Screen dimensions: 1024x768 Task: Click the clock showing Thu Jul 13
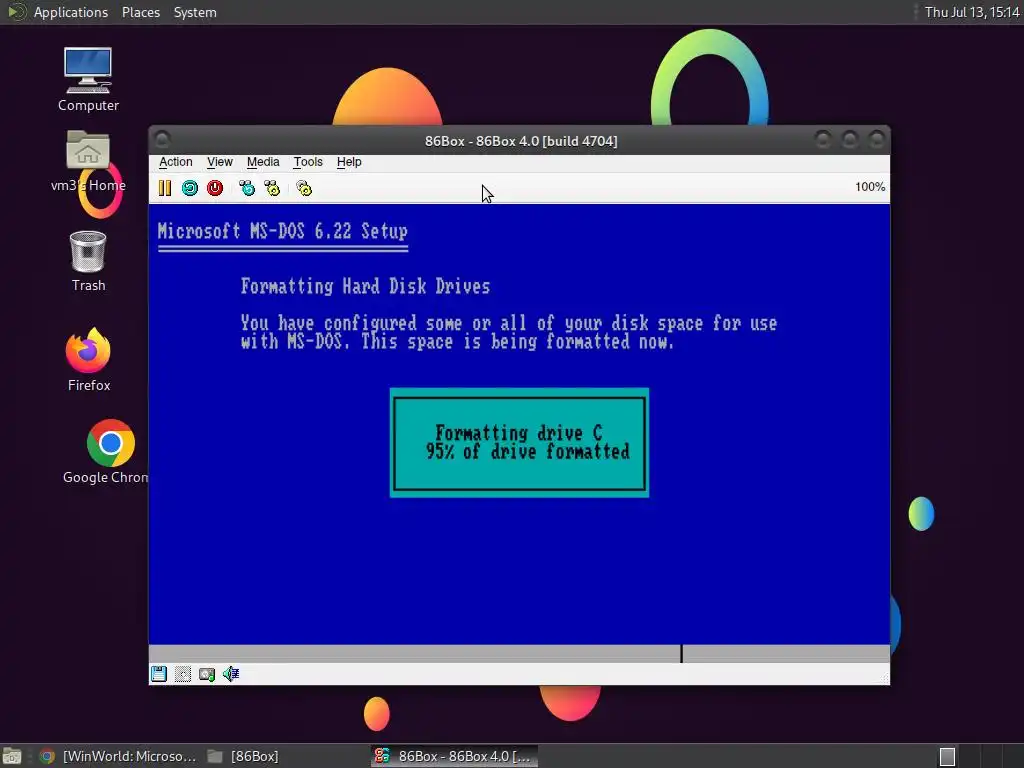point(972,12)
